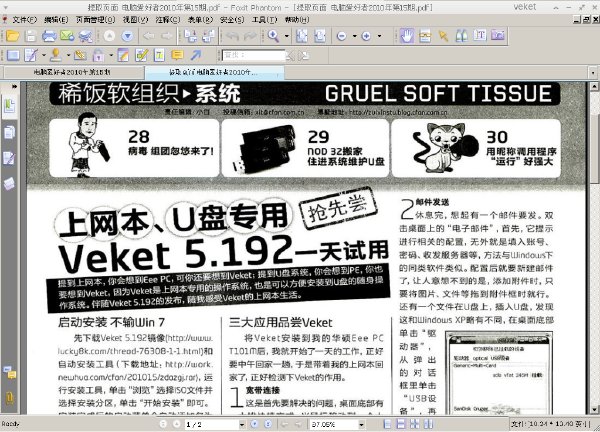
Task: Expand the Zoom In dropdown arrow
Action: pyautogui.click(x=379, y=36)
